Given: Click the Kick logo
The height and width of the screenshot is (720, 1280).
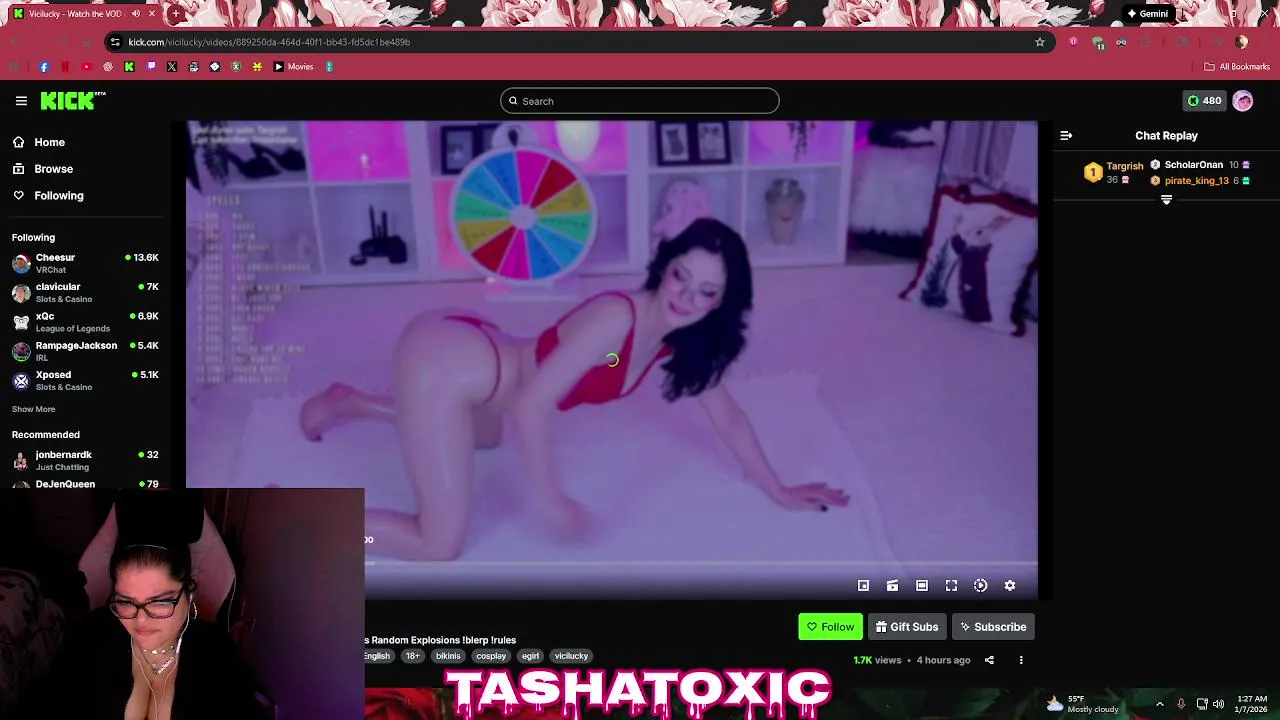Looking at the screenshot, I should pos(72,100).
